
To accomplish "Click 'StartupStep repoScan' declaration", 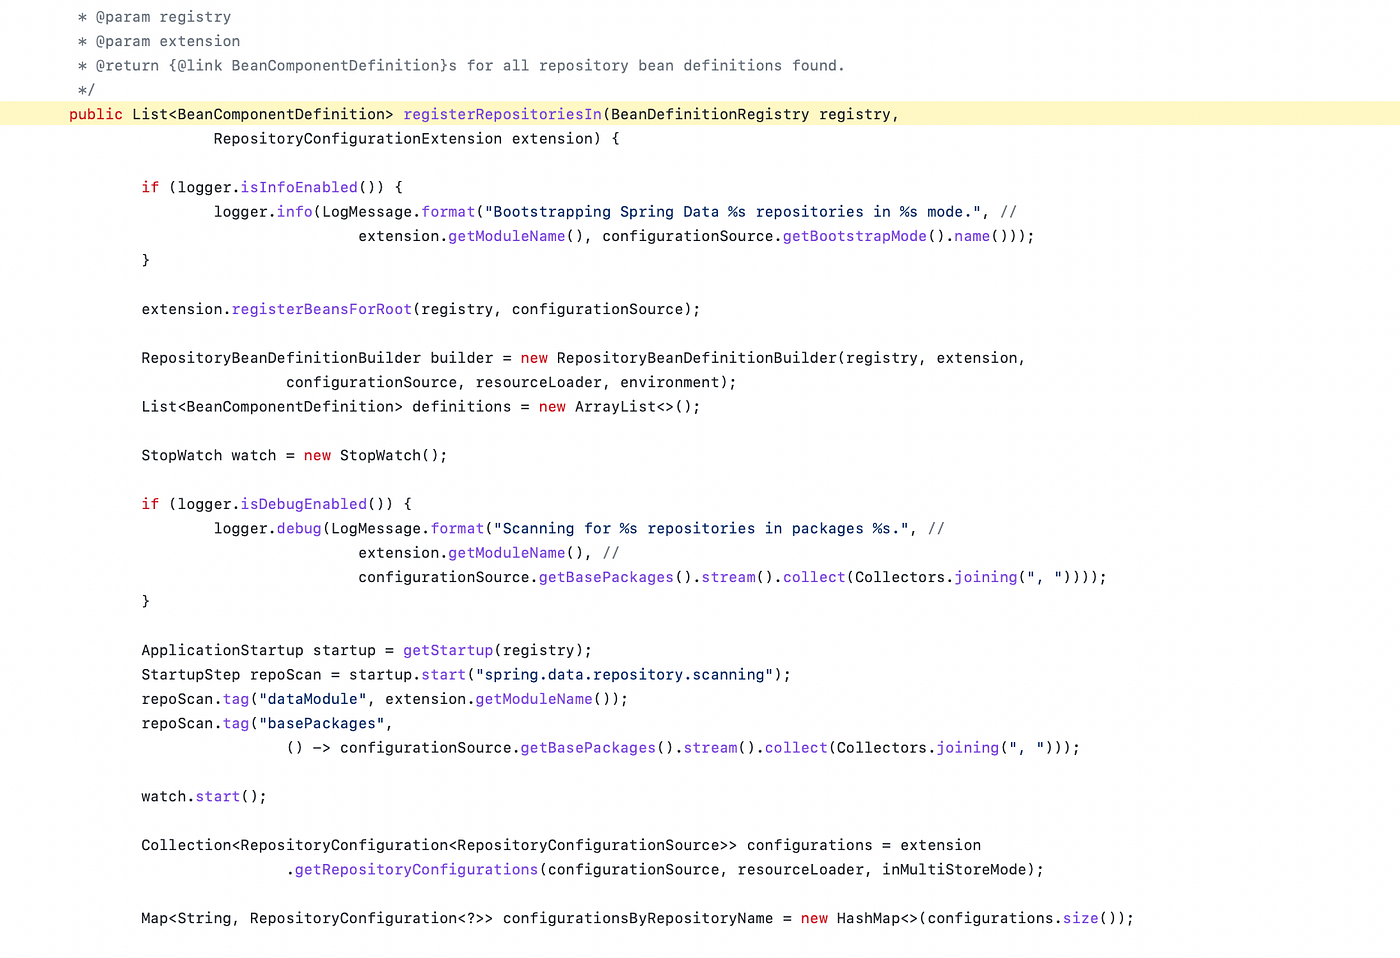I will click(x=232, y=675).
